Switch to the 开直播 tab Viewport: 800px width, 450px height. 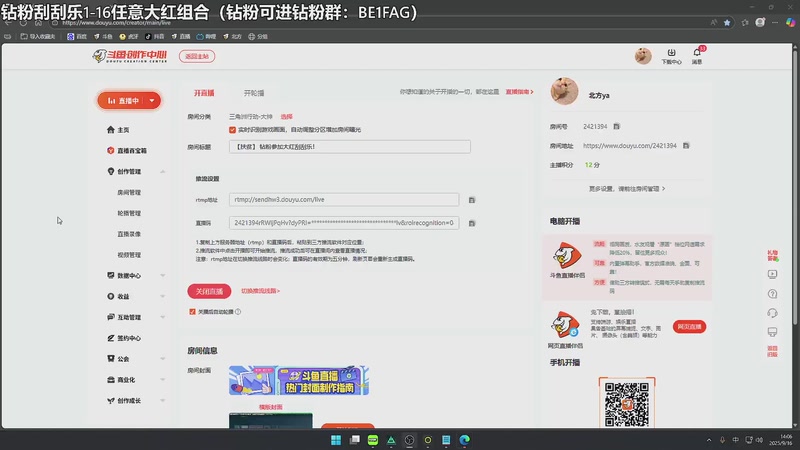pos(204,93)
